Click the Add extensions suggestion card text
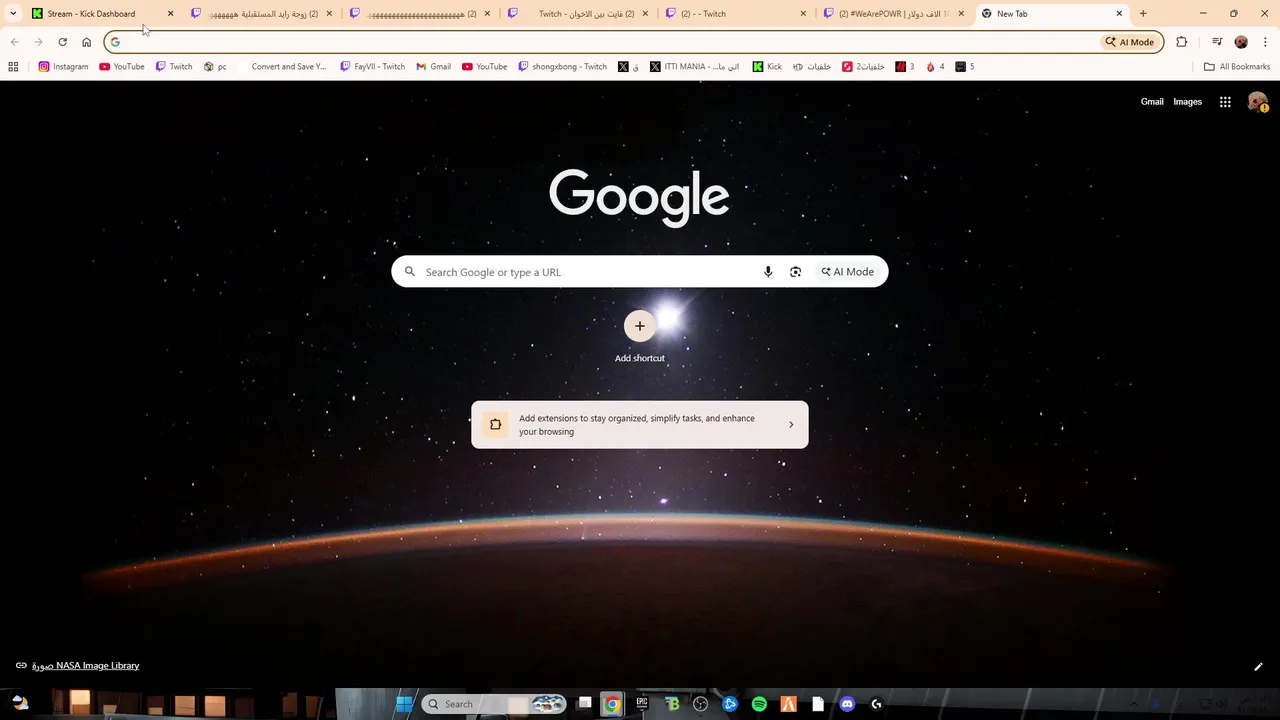Viewport: 1280px width, 720px height. [637, 425]
